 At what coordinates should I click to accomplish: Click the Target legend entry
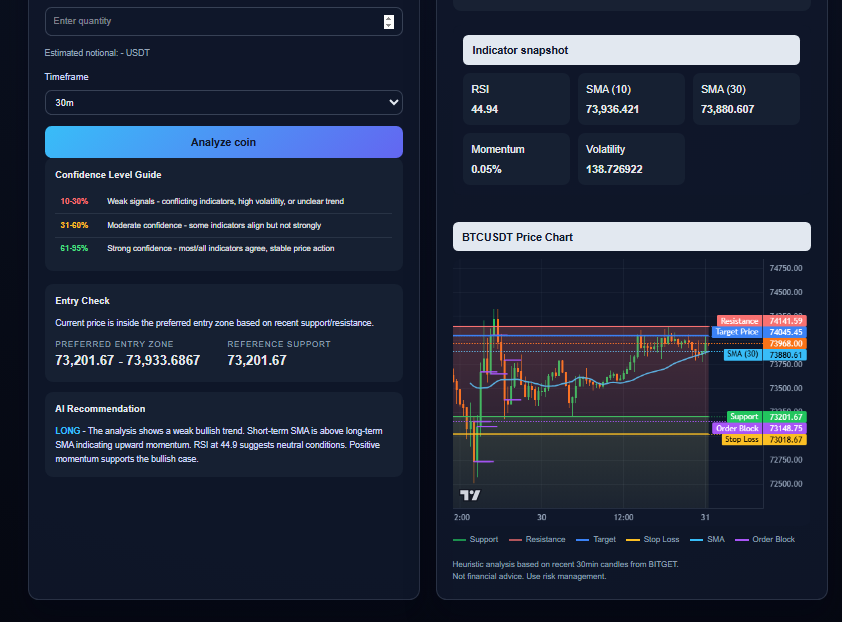click(596, 539)
